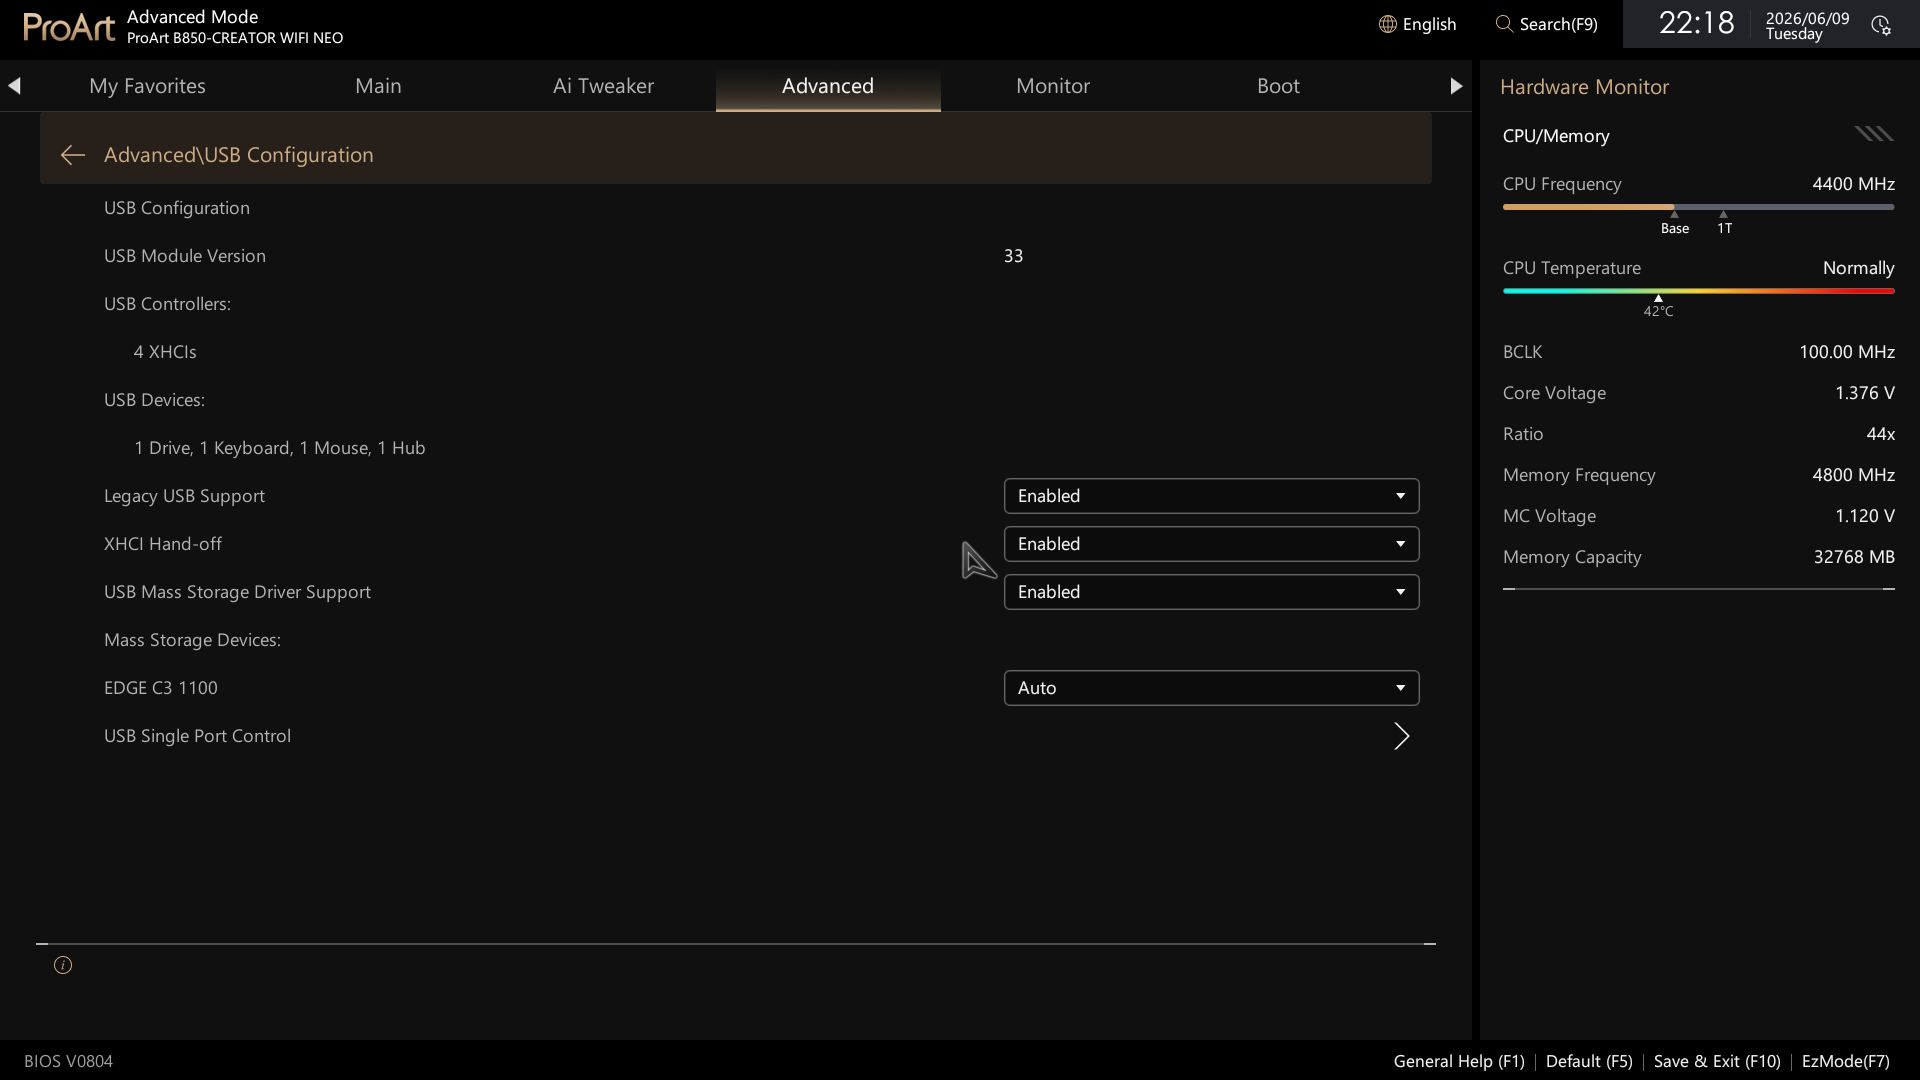Click the globe language icon

(1387, 24)
